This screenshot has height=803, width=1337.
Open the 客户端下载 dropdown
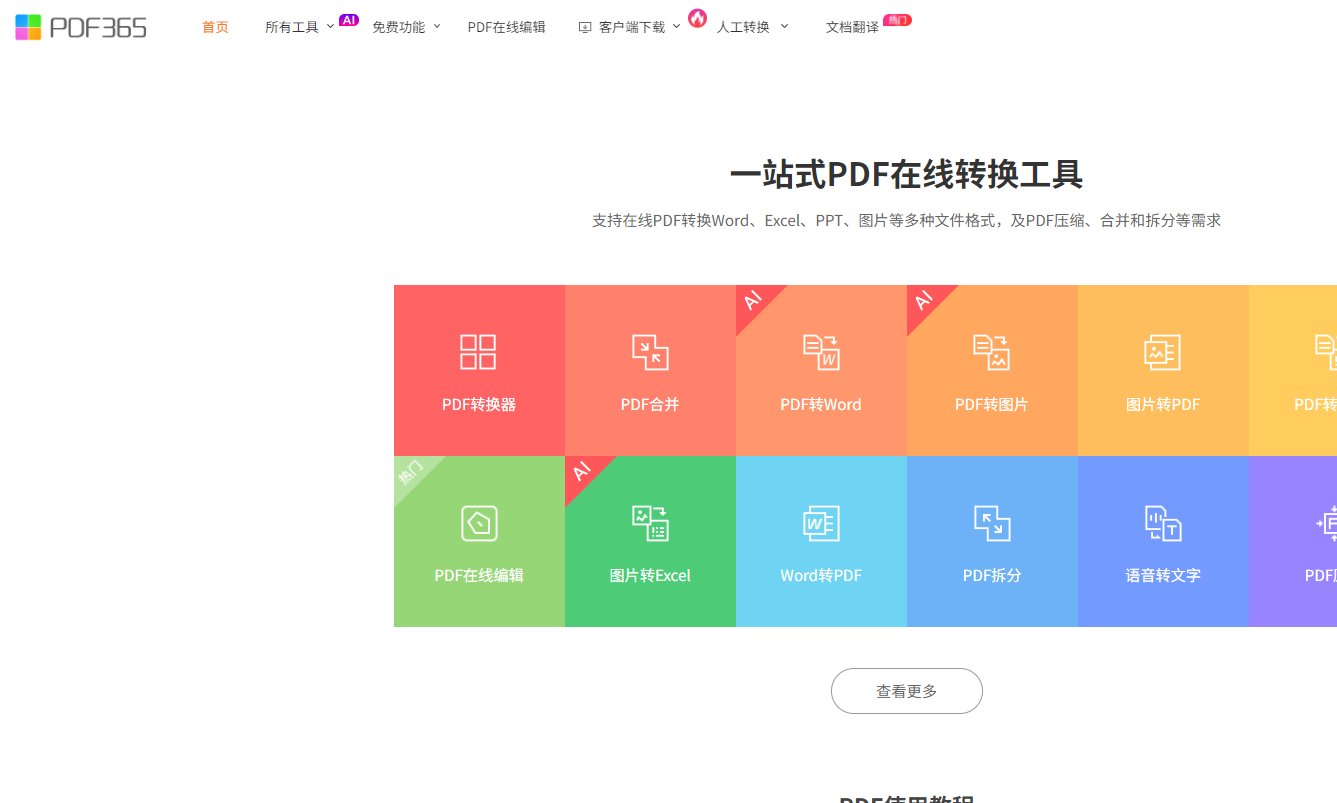tap(630, 27)
